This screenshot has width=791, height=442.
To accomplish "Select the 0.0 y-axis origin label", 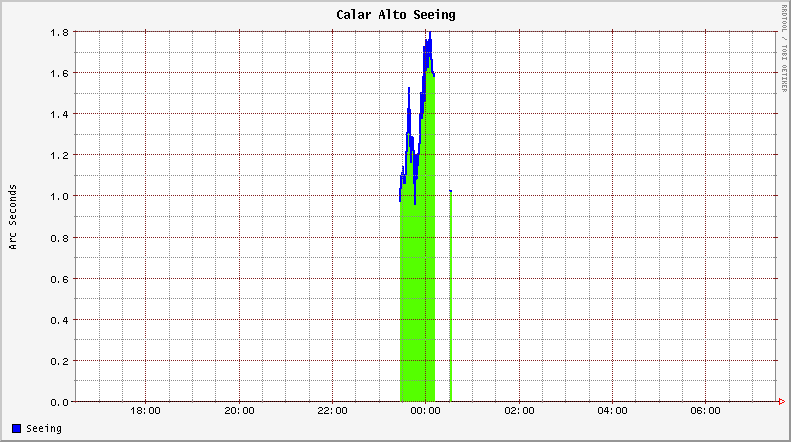I will pos(58,402).
